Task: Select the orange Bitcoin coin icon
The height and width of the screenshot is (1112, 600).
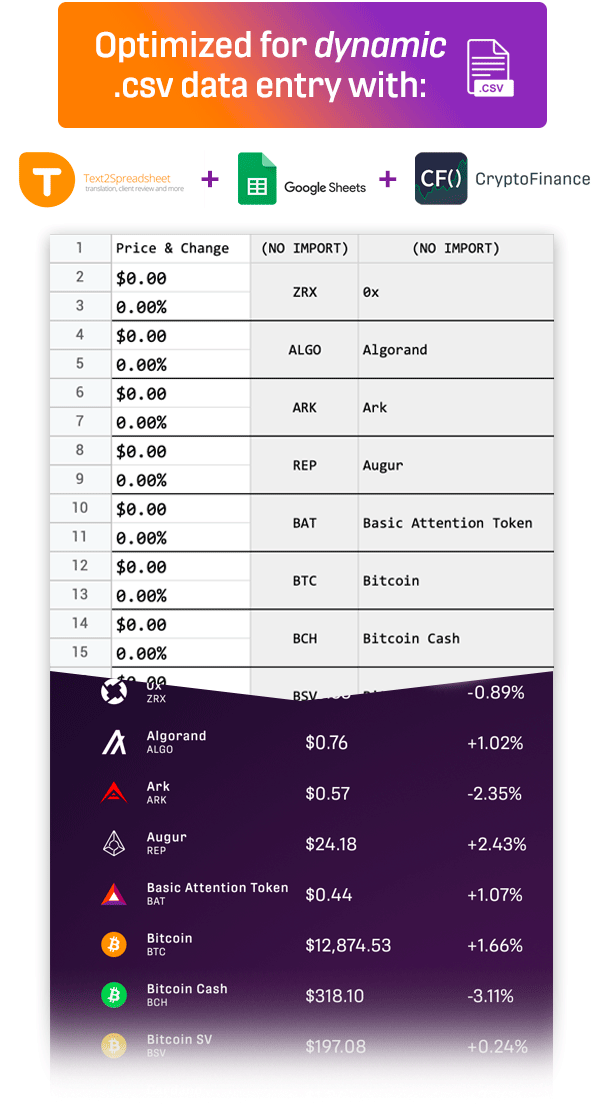Action: coord(113,944)
